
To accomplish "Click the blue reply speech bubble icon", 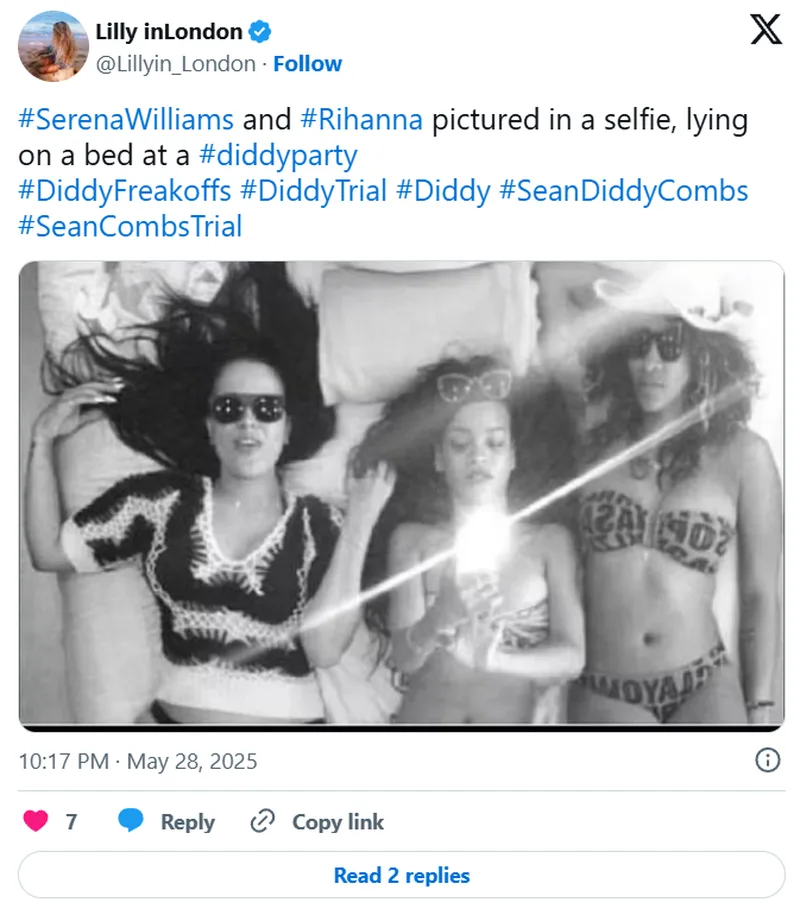I will (x=131, y=820).
